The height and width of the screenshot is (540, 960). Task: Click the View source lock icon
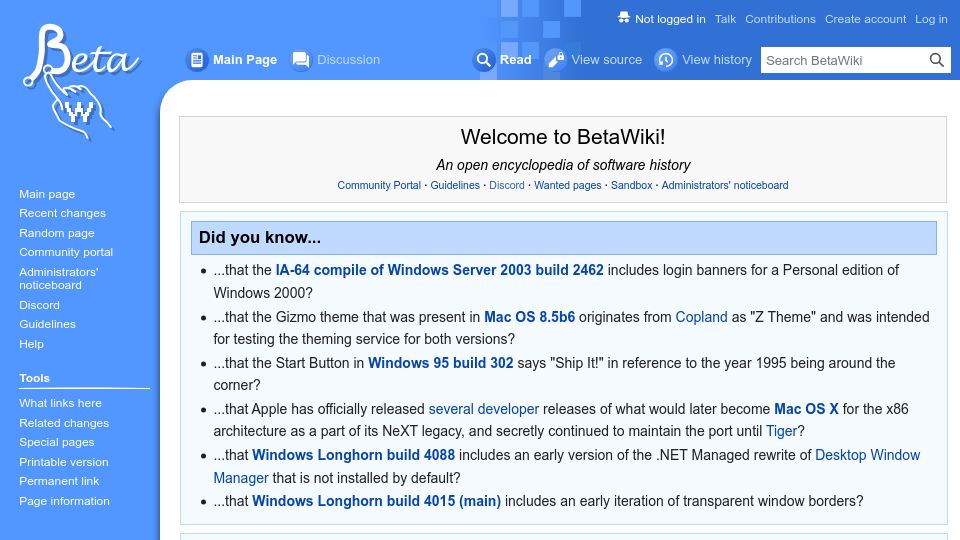click(555, 60)
